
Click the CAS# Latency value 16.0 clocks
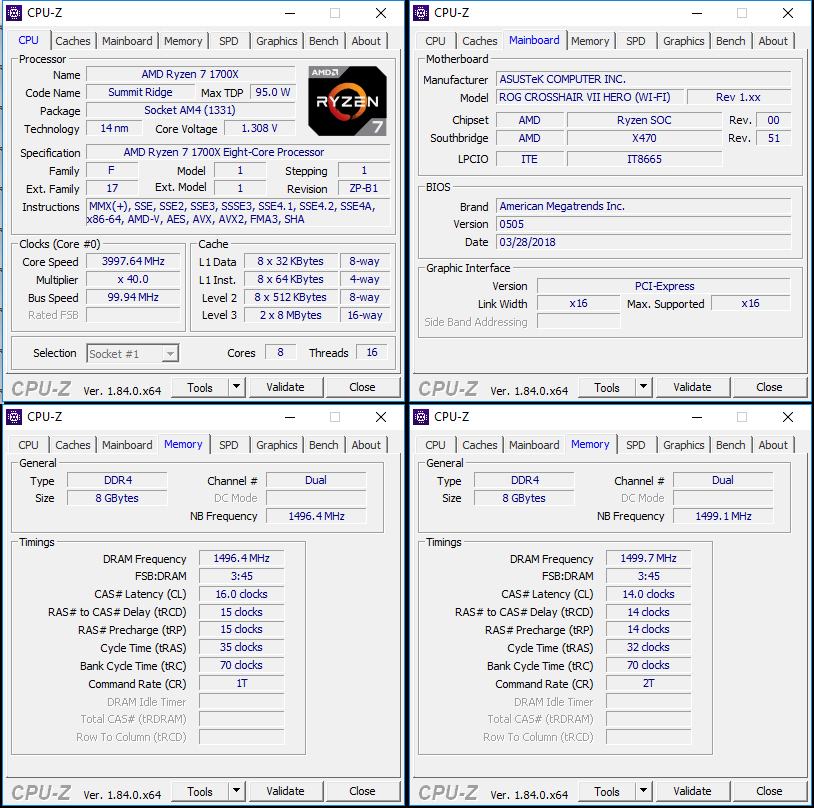point(241,594)
